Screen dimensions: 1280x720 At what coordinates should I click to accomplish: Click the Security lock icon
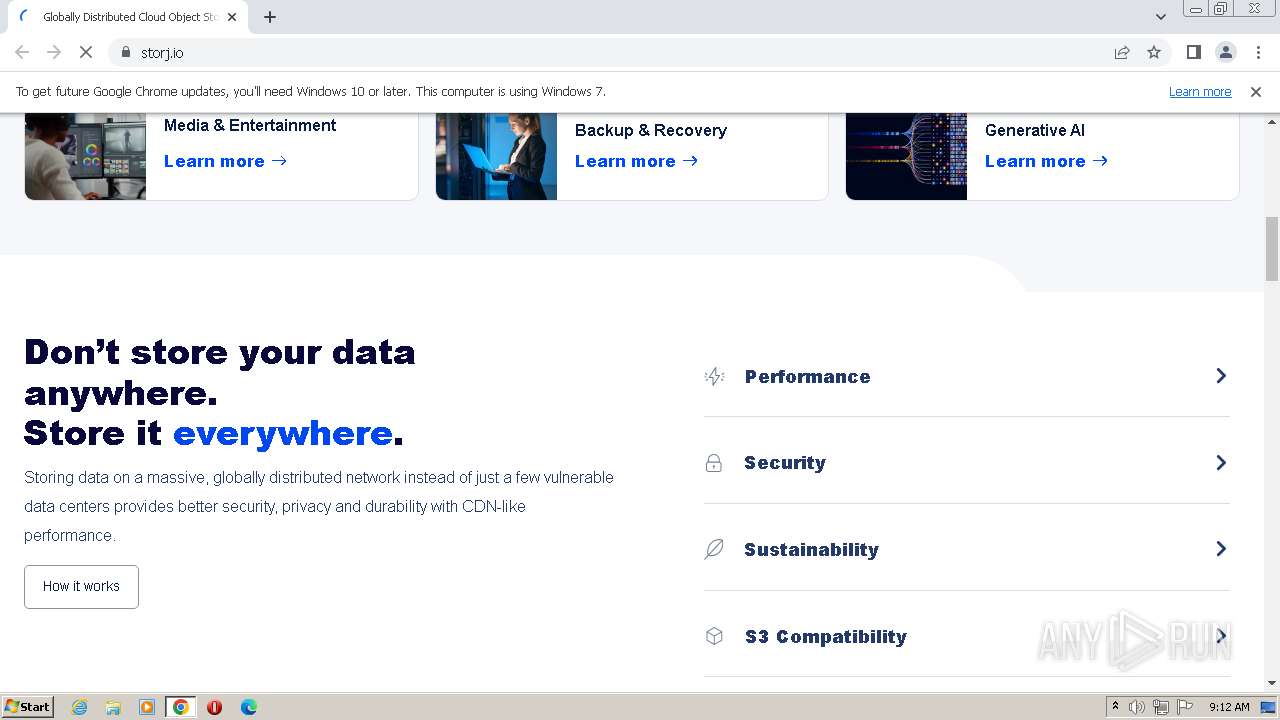point(714,463)
